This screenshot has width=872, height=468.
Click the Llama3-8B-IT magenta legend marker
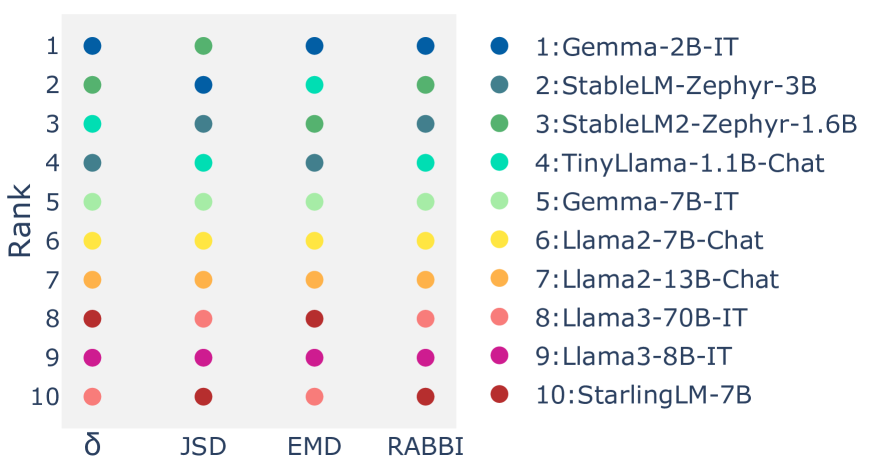click(x=499, y=355)
